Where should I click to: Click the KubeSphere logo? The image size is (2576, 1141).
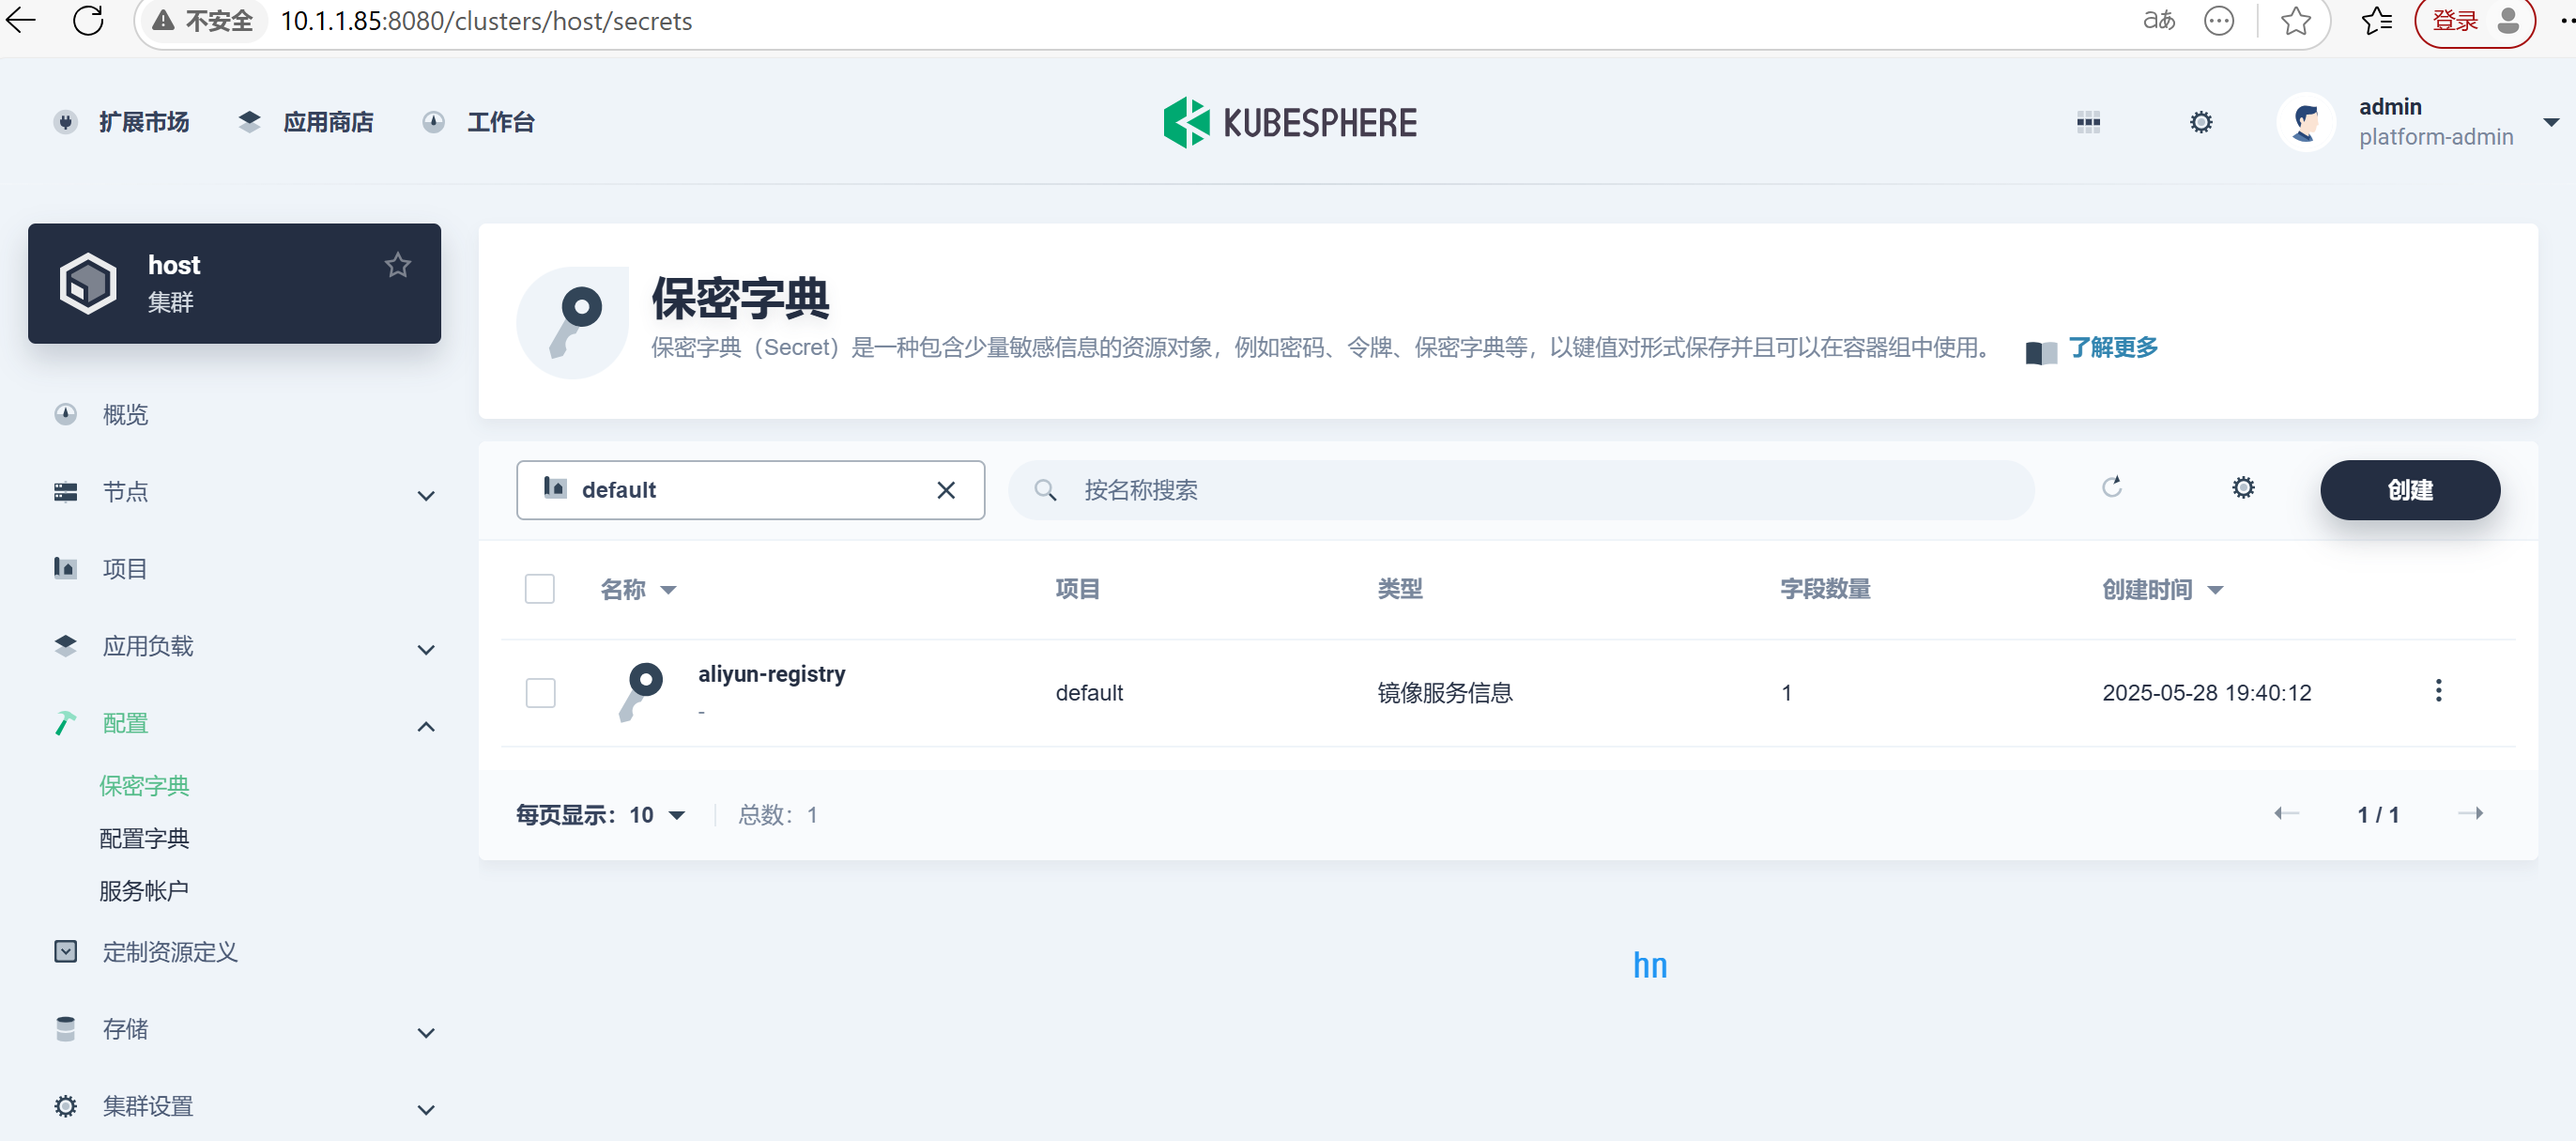(x=1289, y=123)
